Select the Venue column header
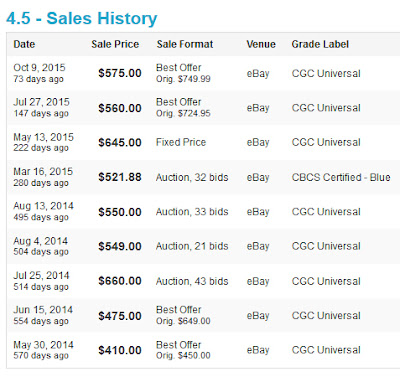 (261, 44)
